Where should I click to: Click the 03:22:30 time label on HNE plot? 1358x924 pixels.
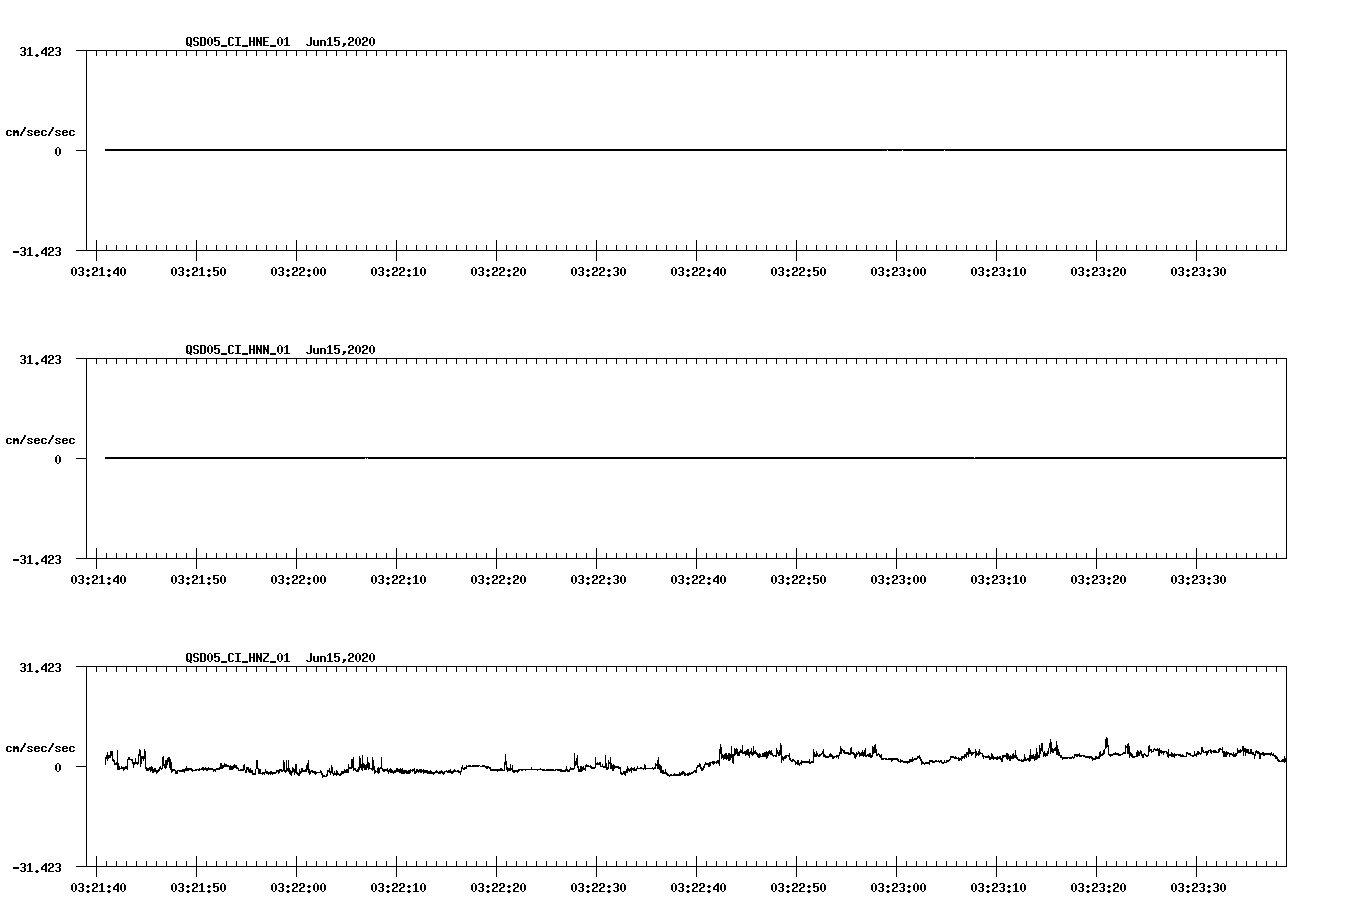pos(598,272)
